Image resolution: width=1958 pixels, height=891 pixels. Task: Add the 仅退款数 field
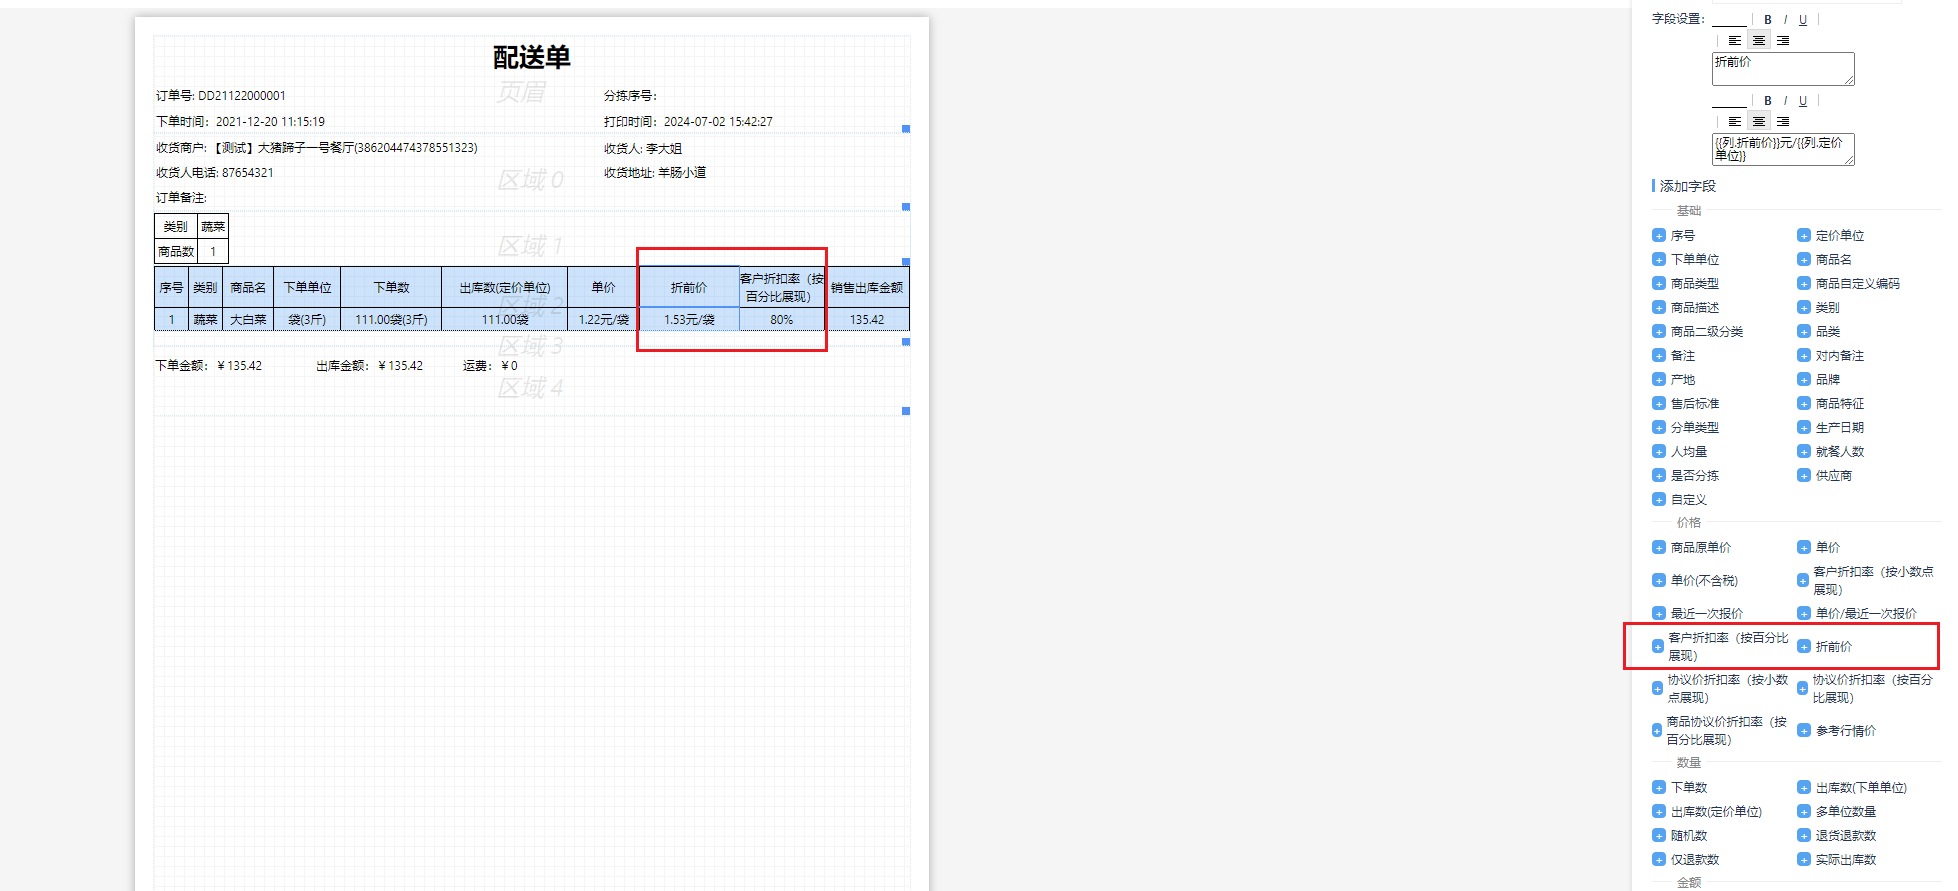coord(1659,860)
